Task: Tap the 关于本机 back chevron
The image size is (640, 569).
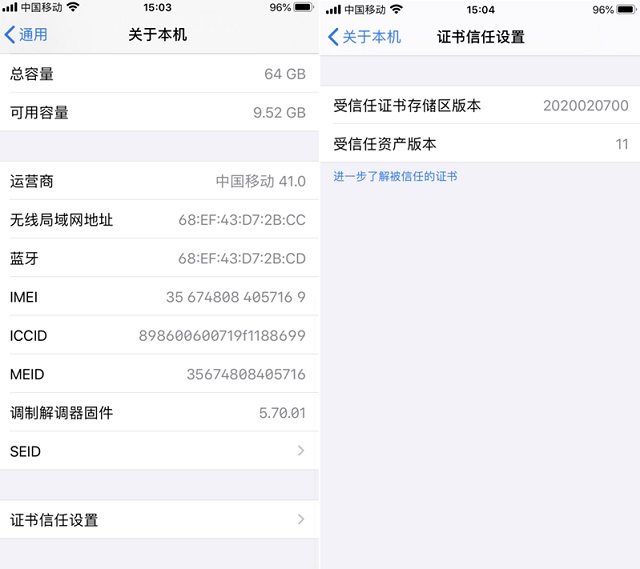Action: coord(333,37)
